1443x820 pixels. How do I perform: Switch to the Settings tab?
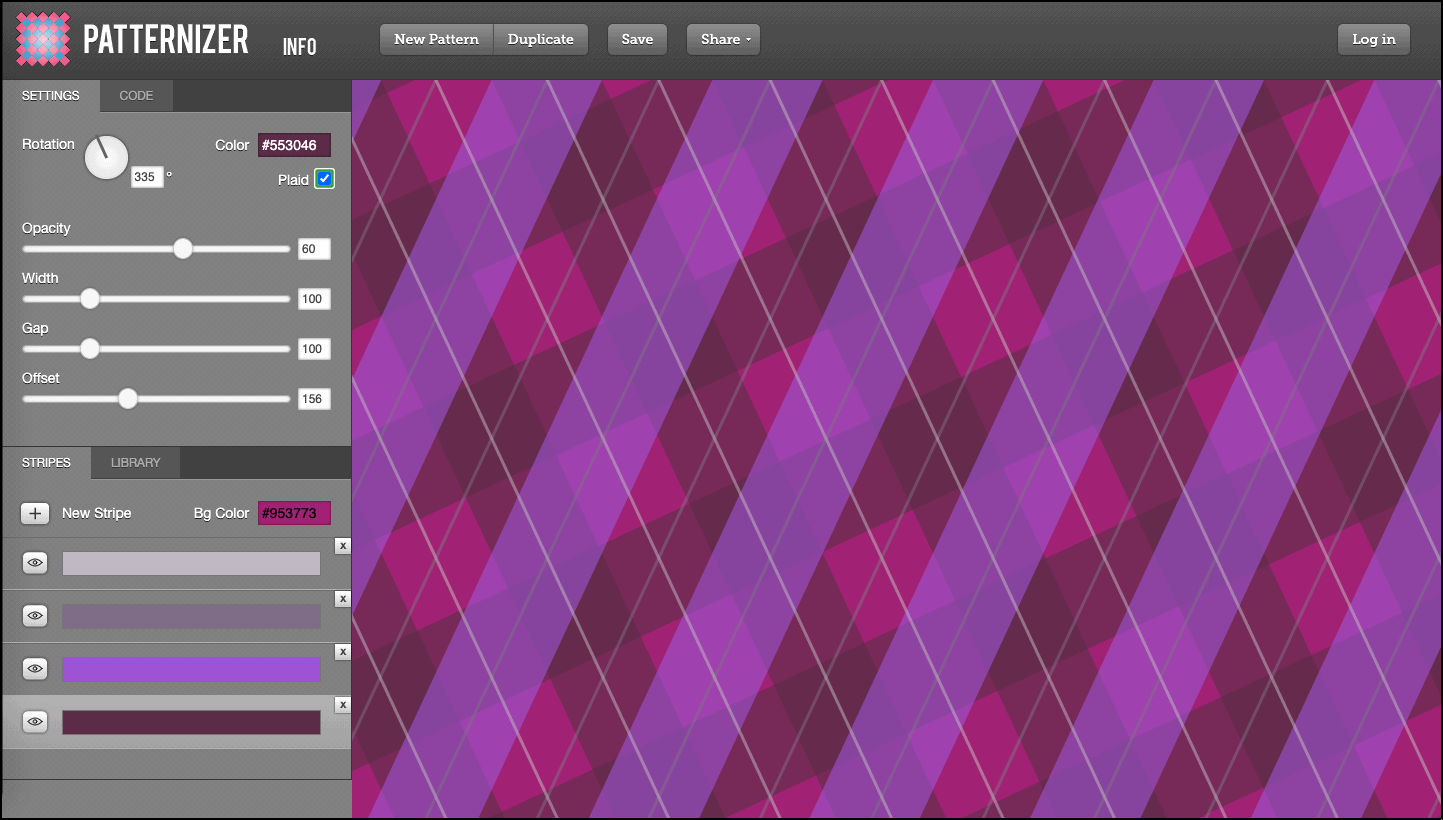[x=51, y=96]
